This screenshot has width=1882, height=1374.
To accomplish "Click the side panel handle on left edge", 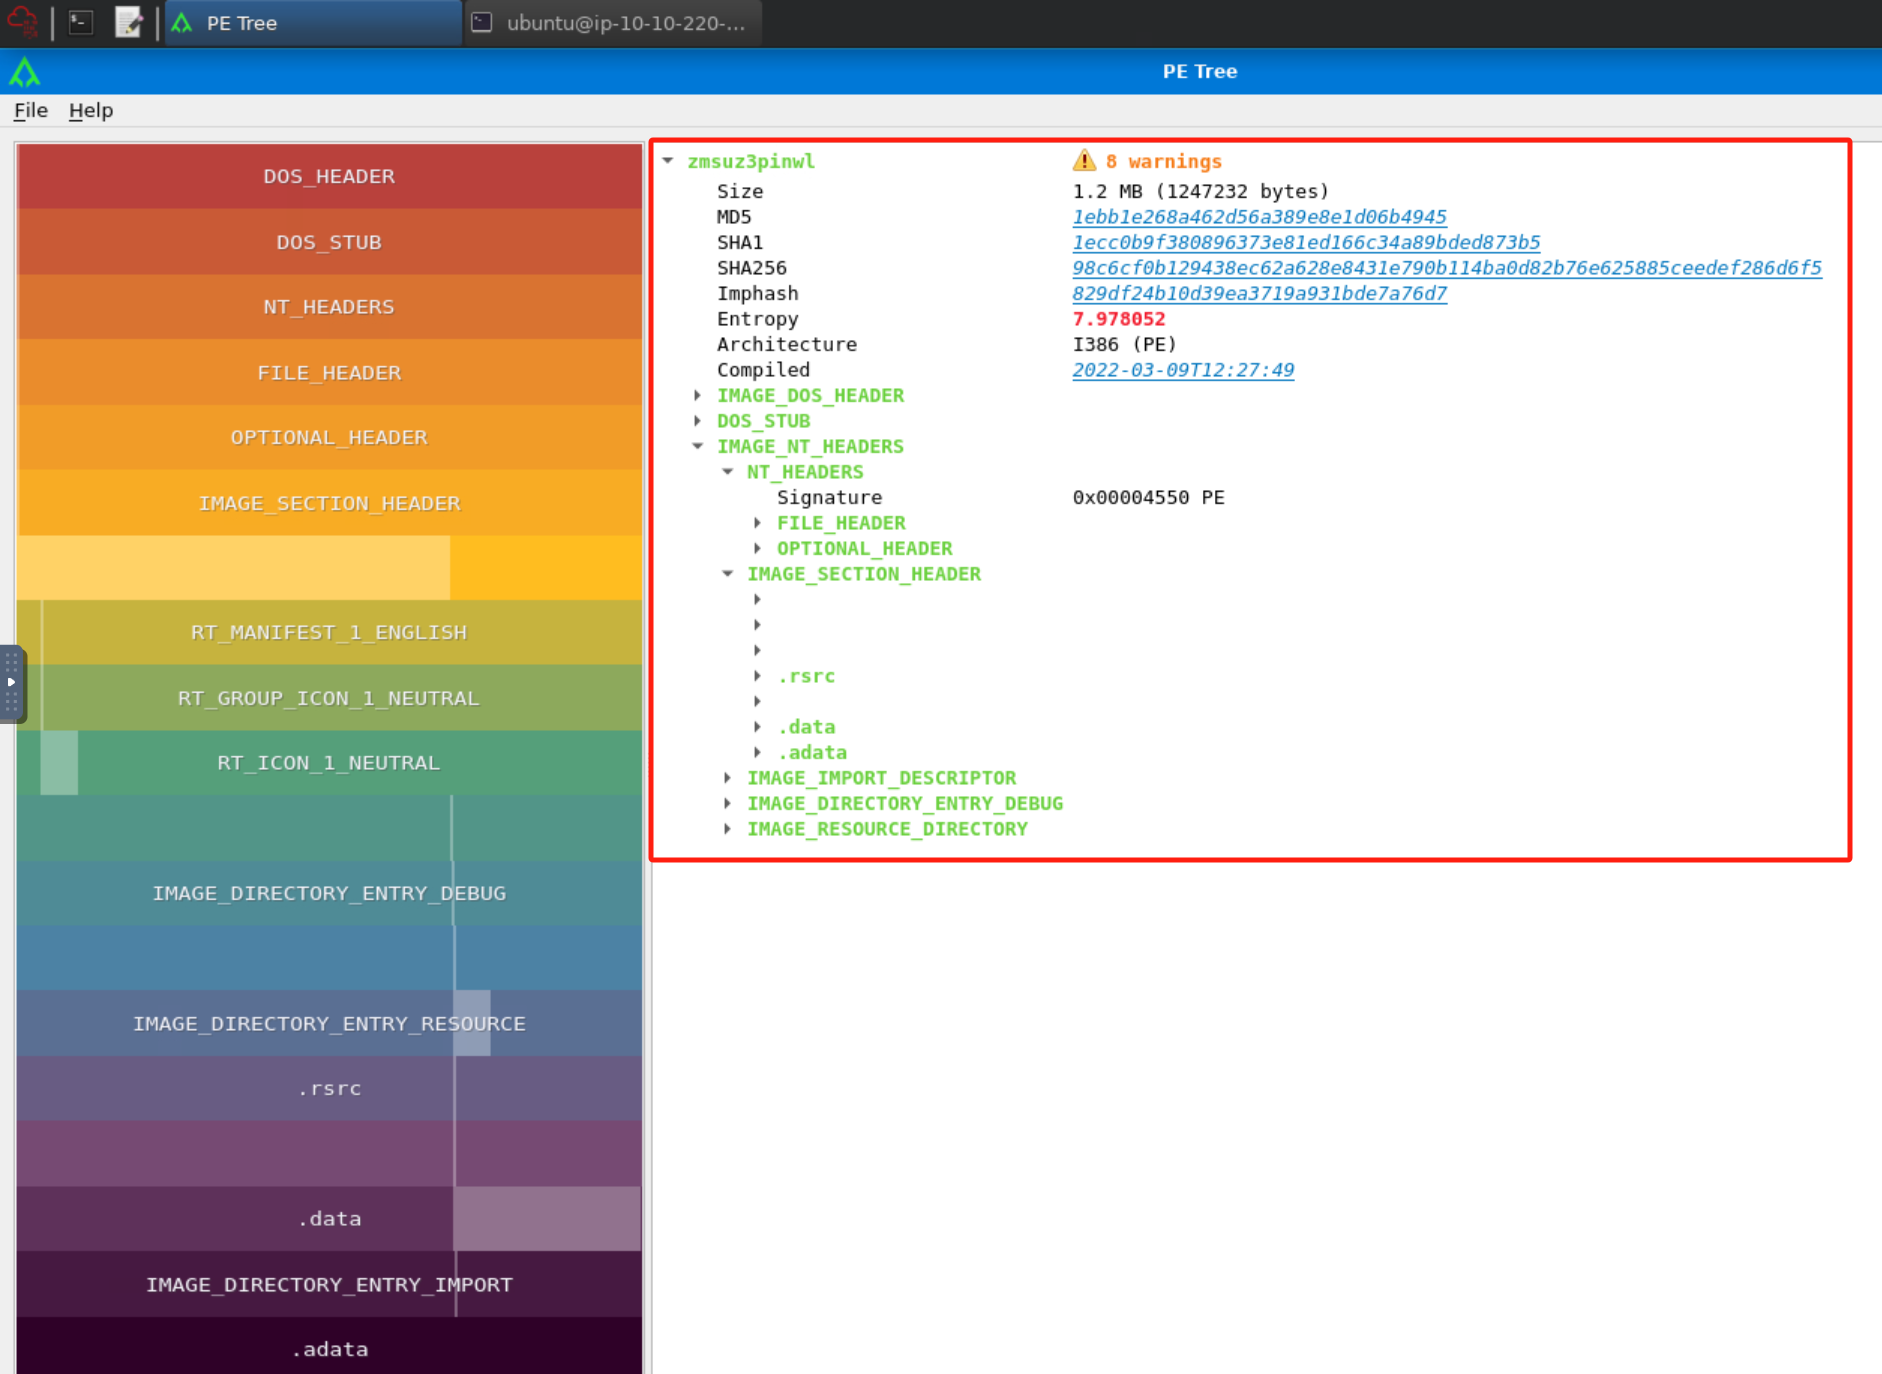I will (11, 683).
